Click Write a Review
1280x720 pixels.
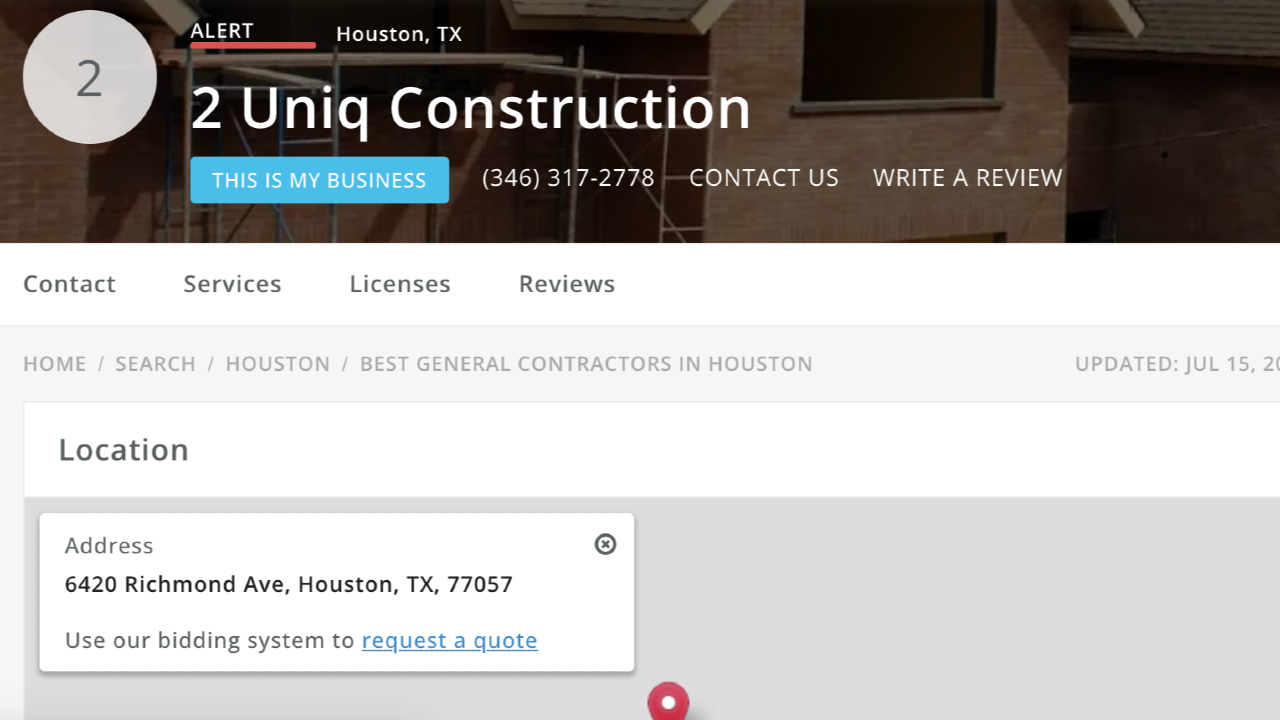(x=968, y=178)
